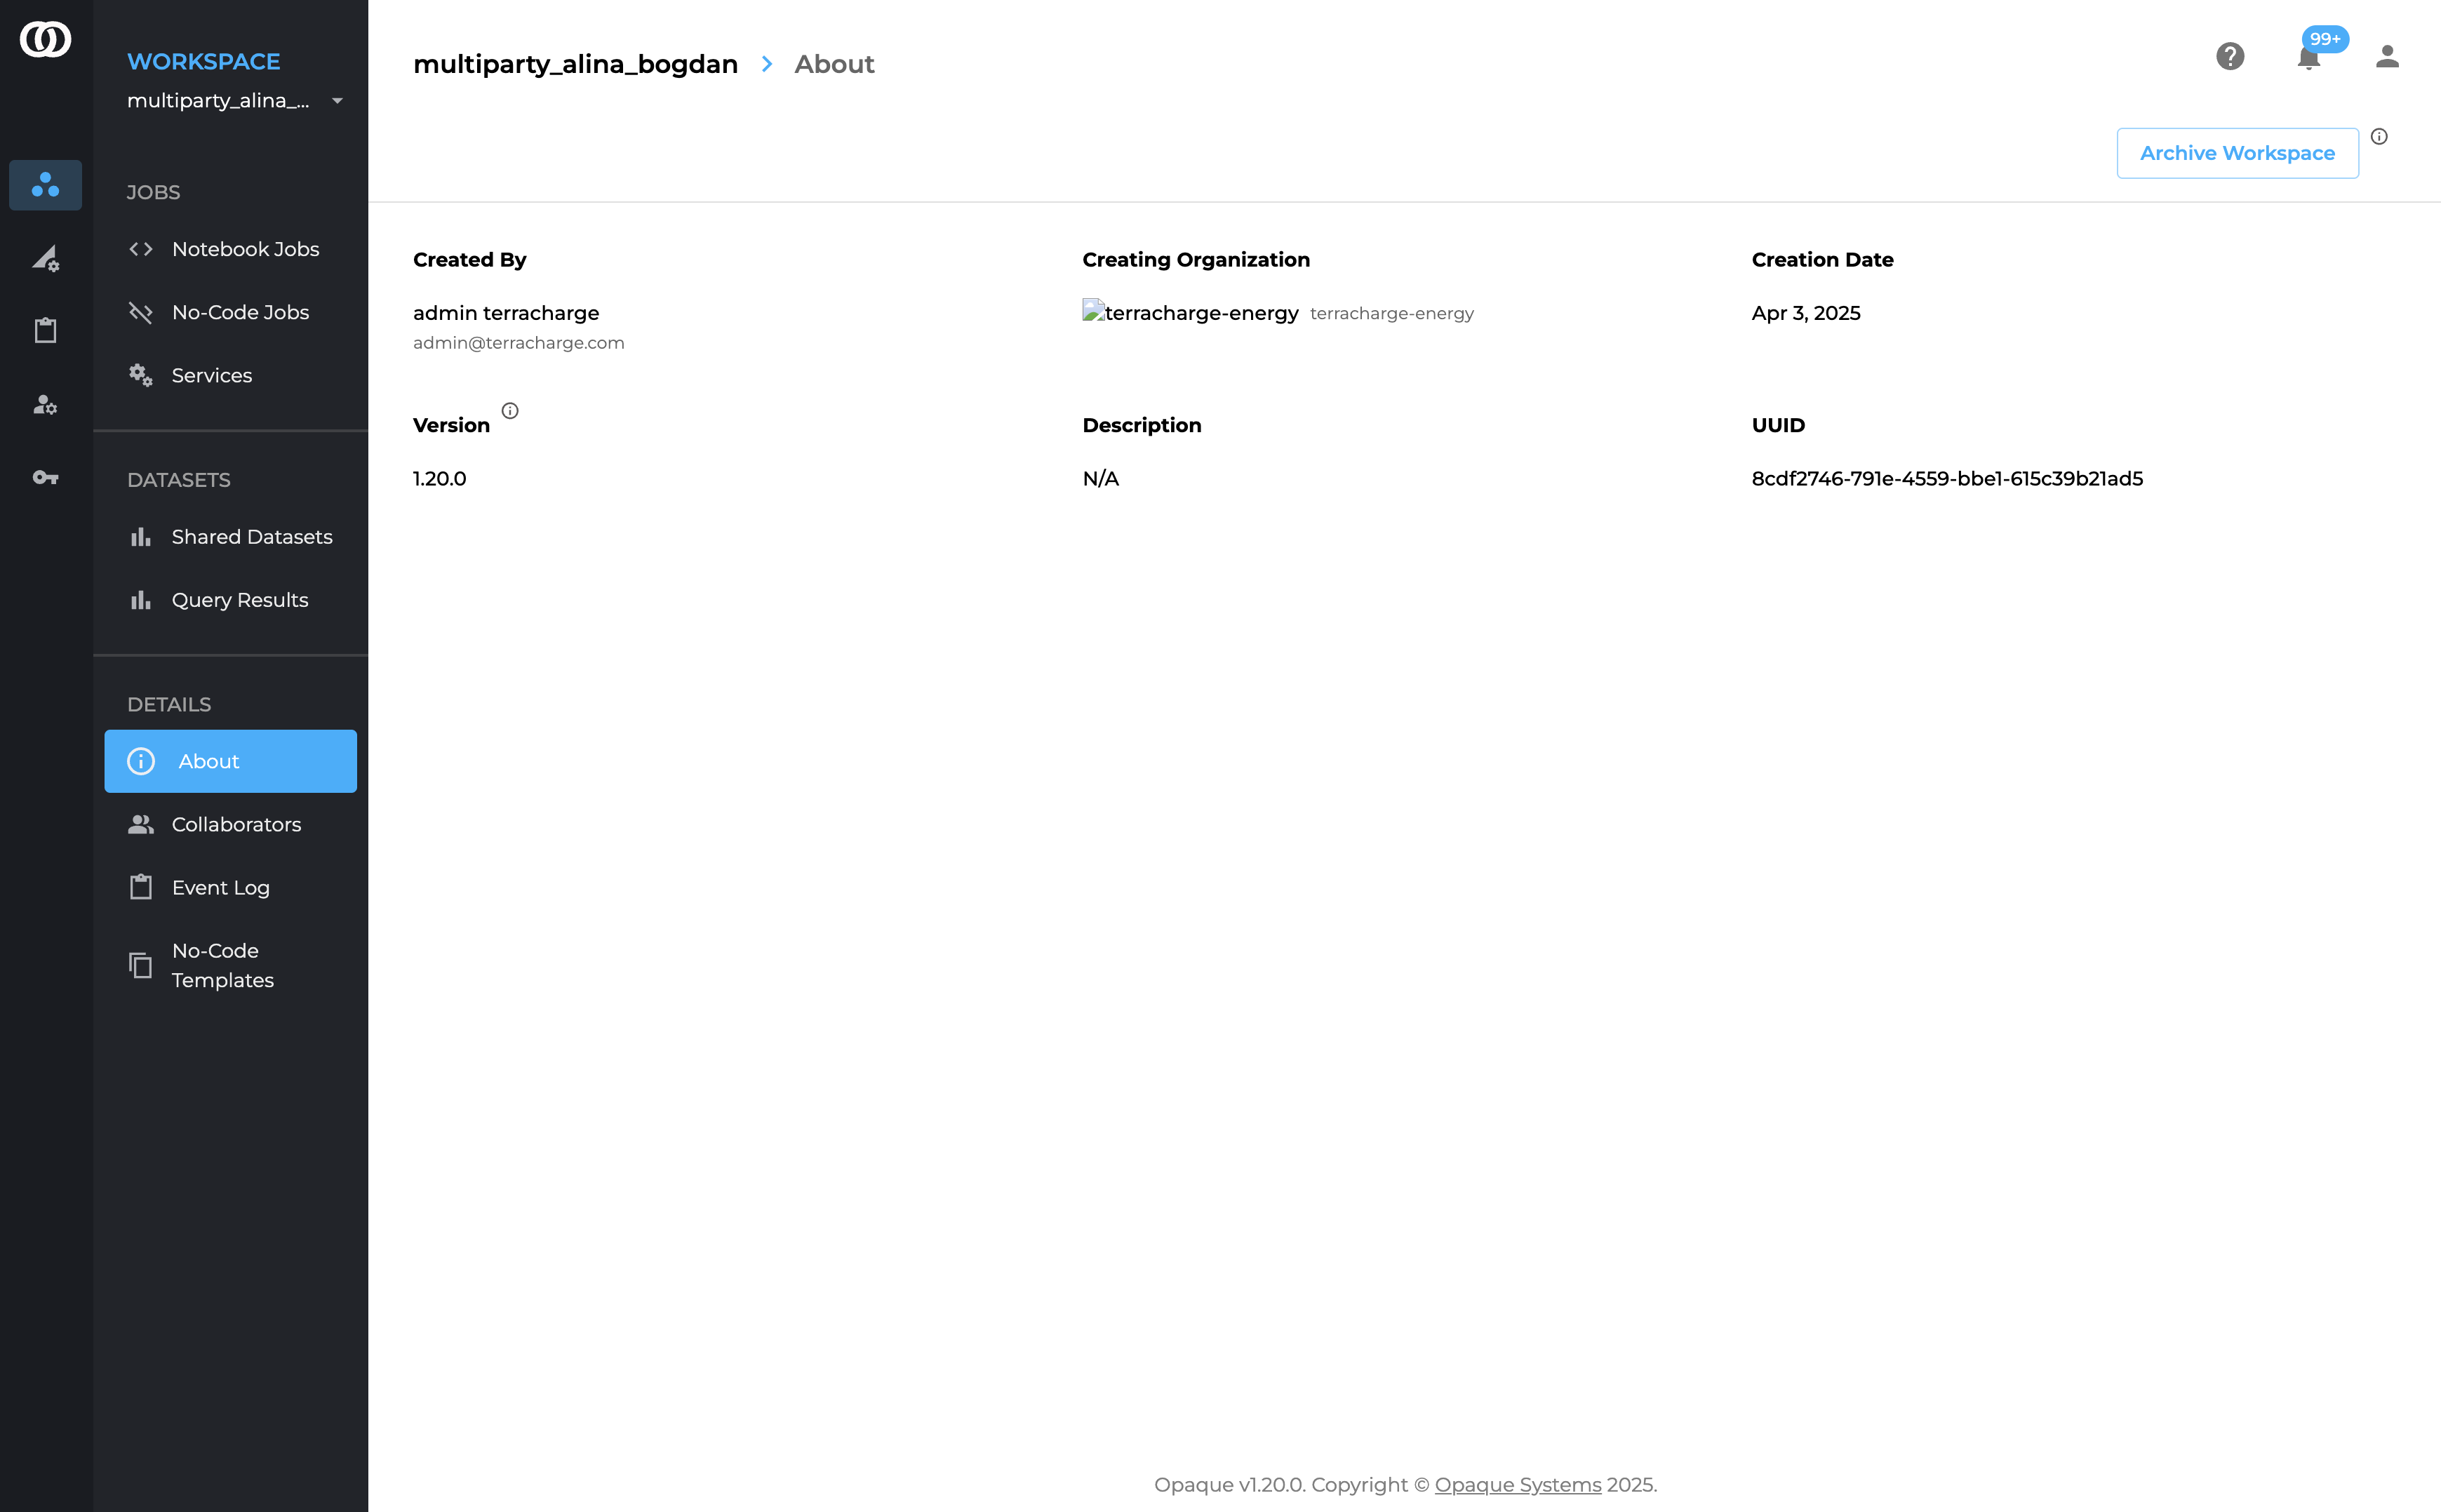Click the WORKSPACE heading
This screenshot has height=1512, width=2441.
pyautogui.click(x=204, y=61)
